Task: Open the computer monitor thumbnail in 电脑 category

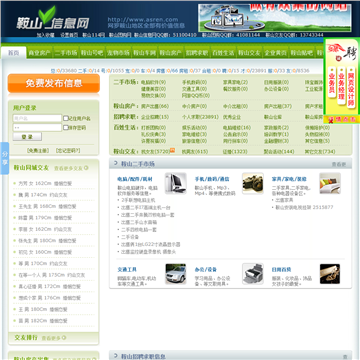Action: 176,183
